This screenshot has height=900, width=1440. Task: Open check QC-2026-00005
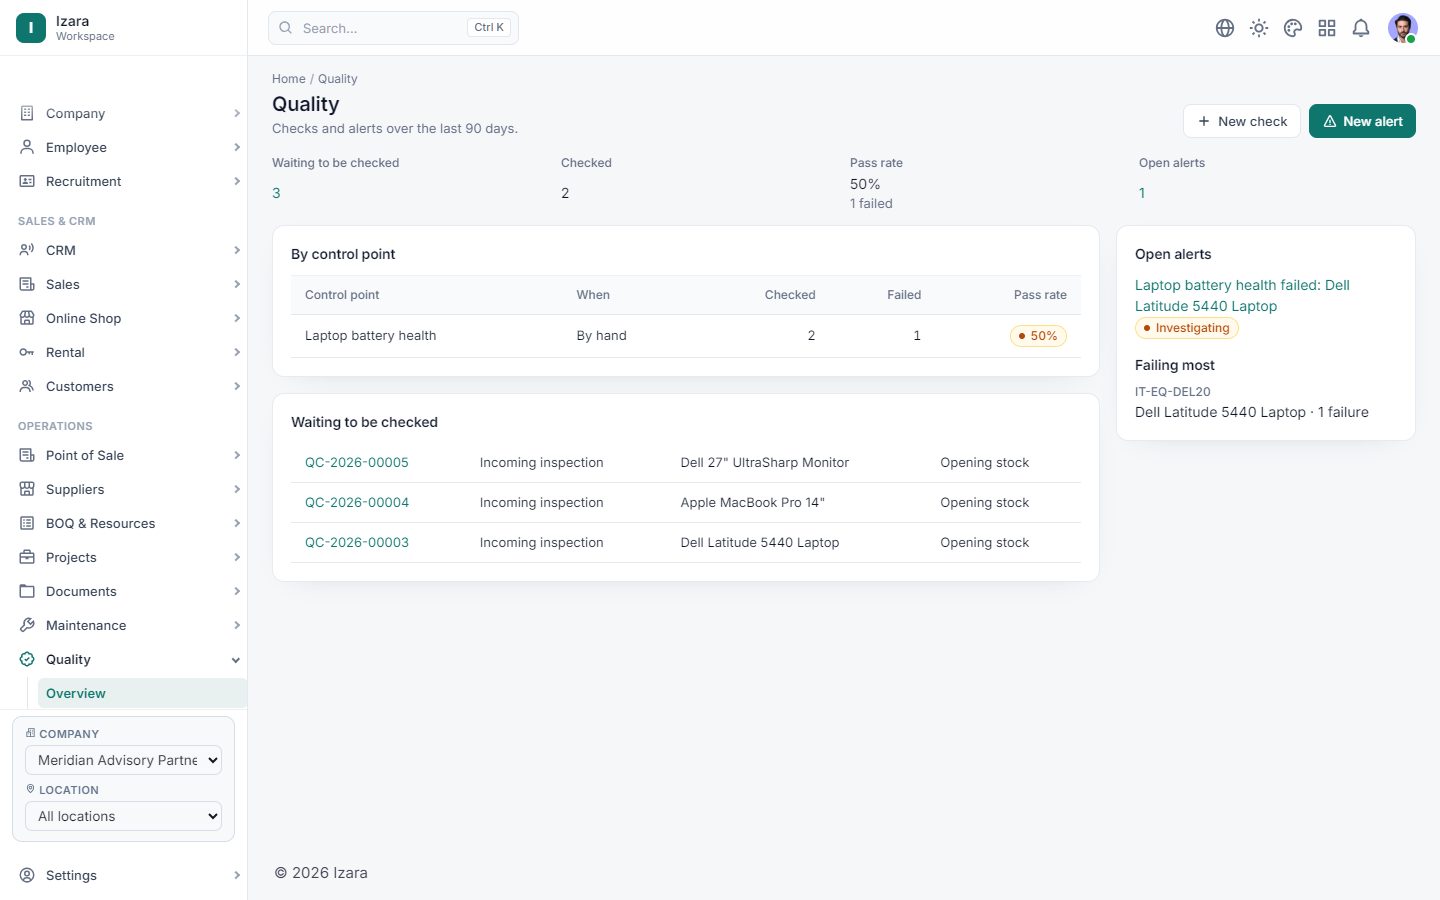click(357, 462)
